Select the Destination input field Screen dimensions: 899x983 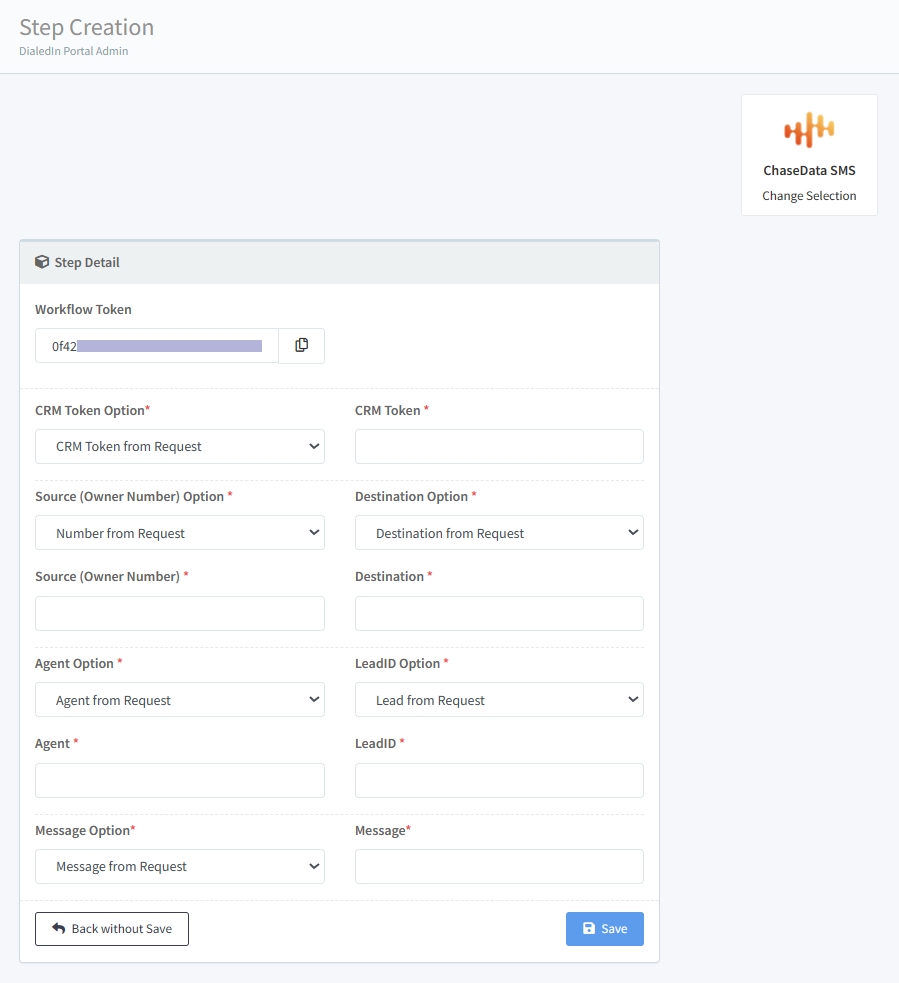click(498, 613)
